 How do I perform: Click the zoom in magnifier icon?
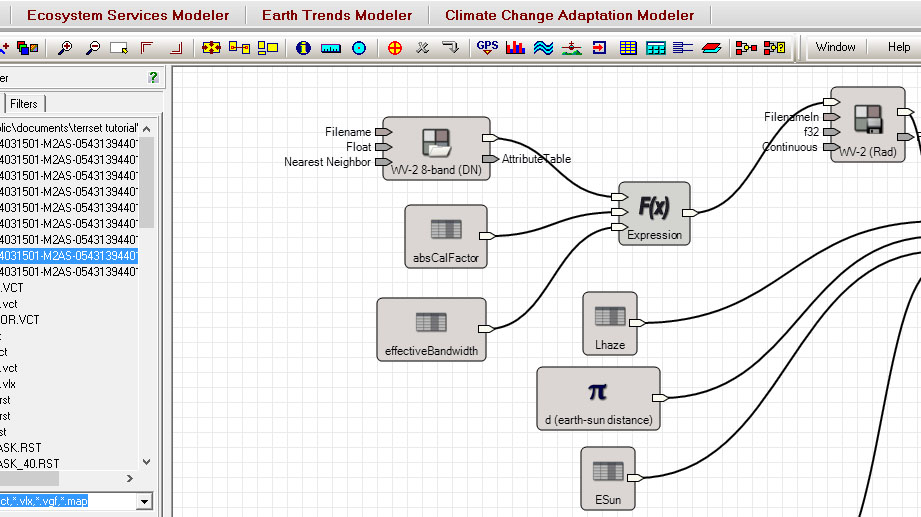pyautogui.click(x=65, y=47)
